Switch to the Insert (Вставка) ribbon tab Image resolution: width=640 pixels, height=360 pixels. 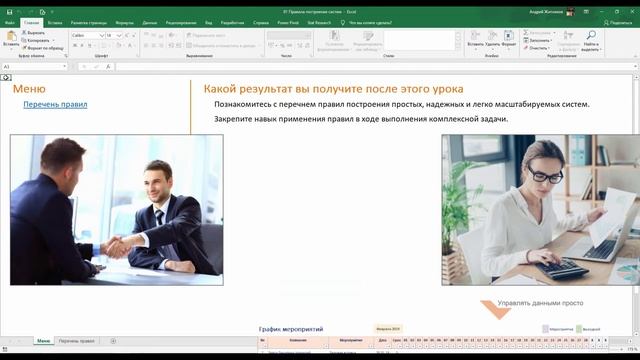coord(55,23)
